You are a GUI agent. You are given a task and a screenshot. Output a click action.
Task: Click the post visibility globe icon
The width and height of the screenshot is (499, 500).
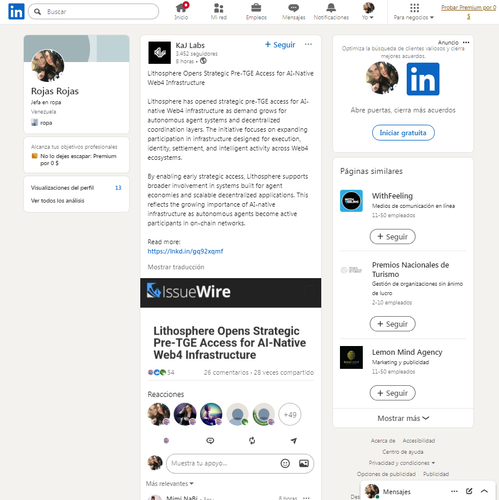coord(203,61)
